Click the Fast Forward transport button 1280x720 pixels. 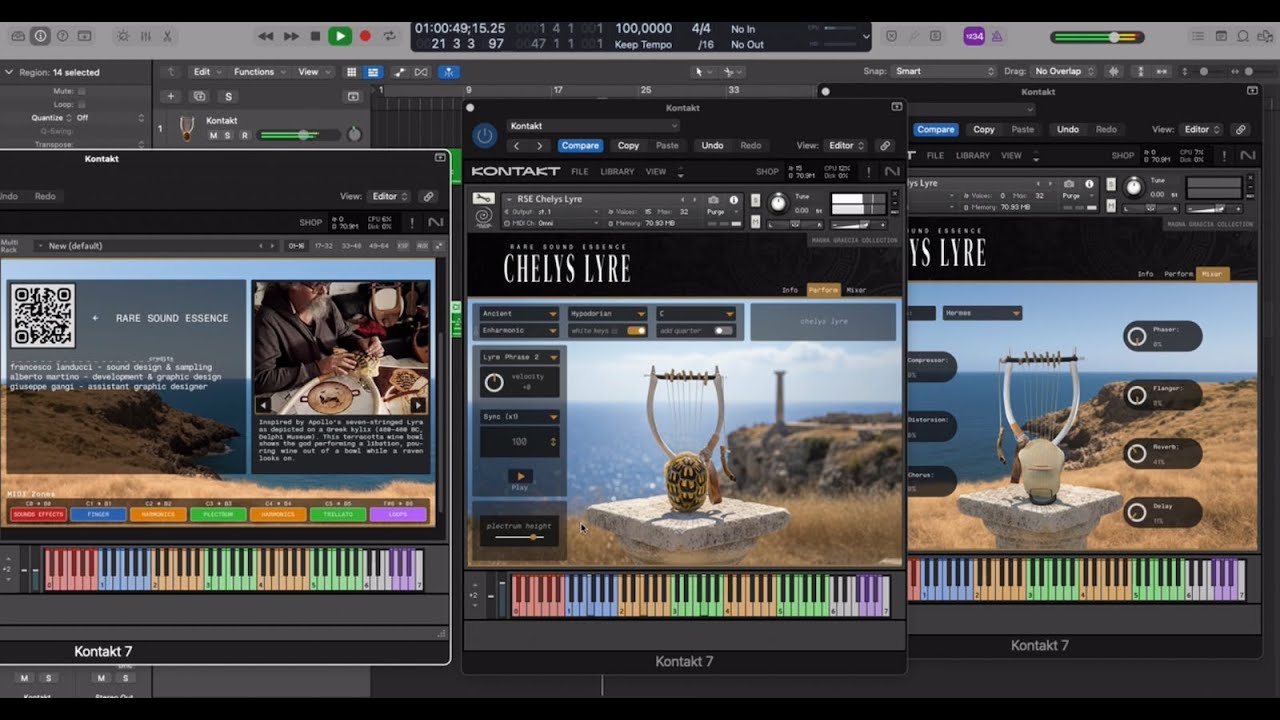coord(291,36)
